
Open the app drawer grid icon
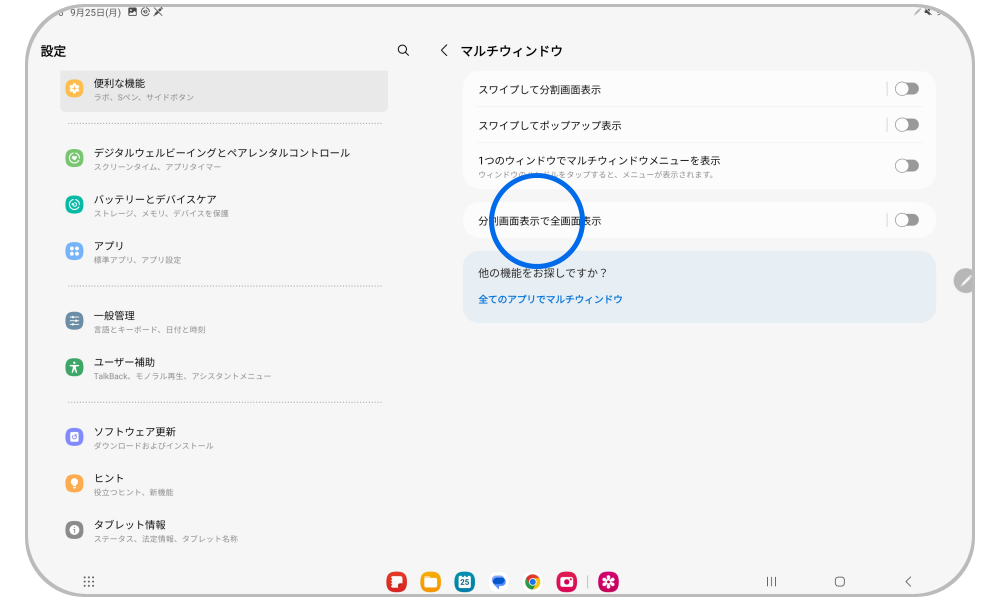pyautogui.click(x=89, y=582)
